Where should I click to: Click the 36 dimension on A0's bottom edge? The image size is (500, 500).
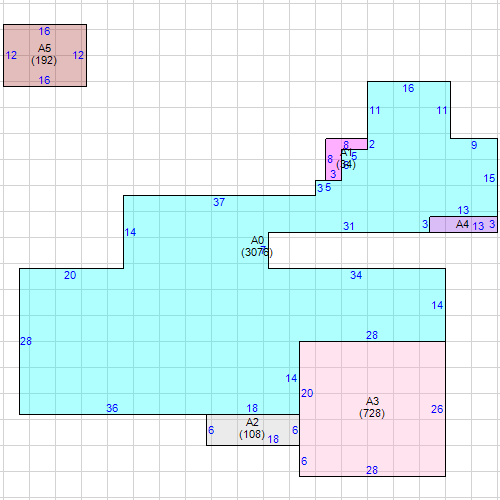pos(112,408)
